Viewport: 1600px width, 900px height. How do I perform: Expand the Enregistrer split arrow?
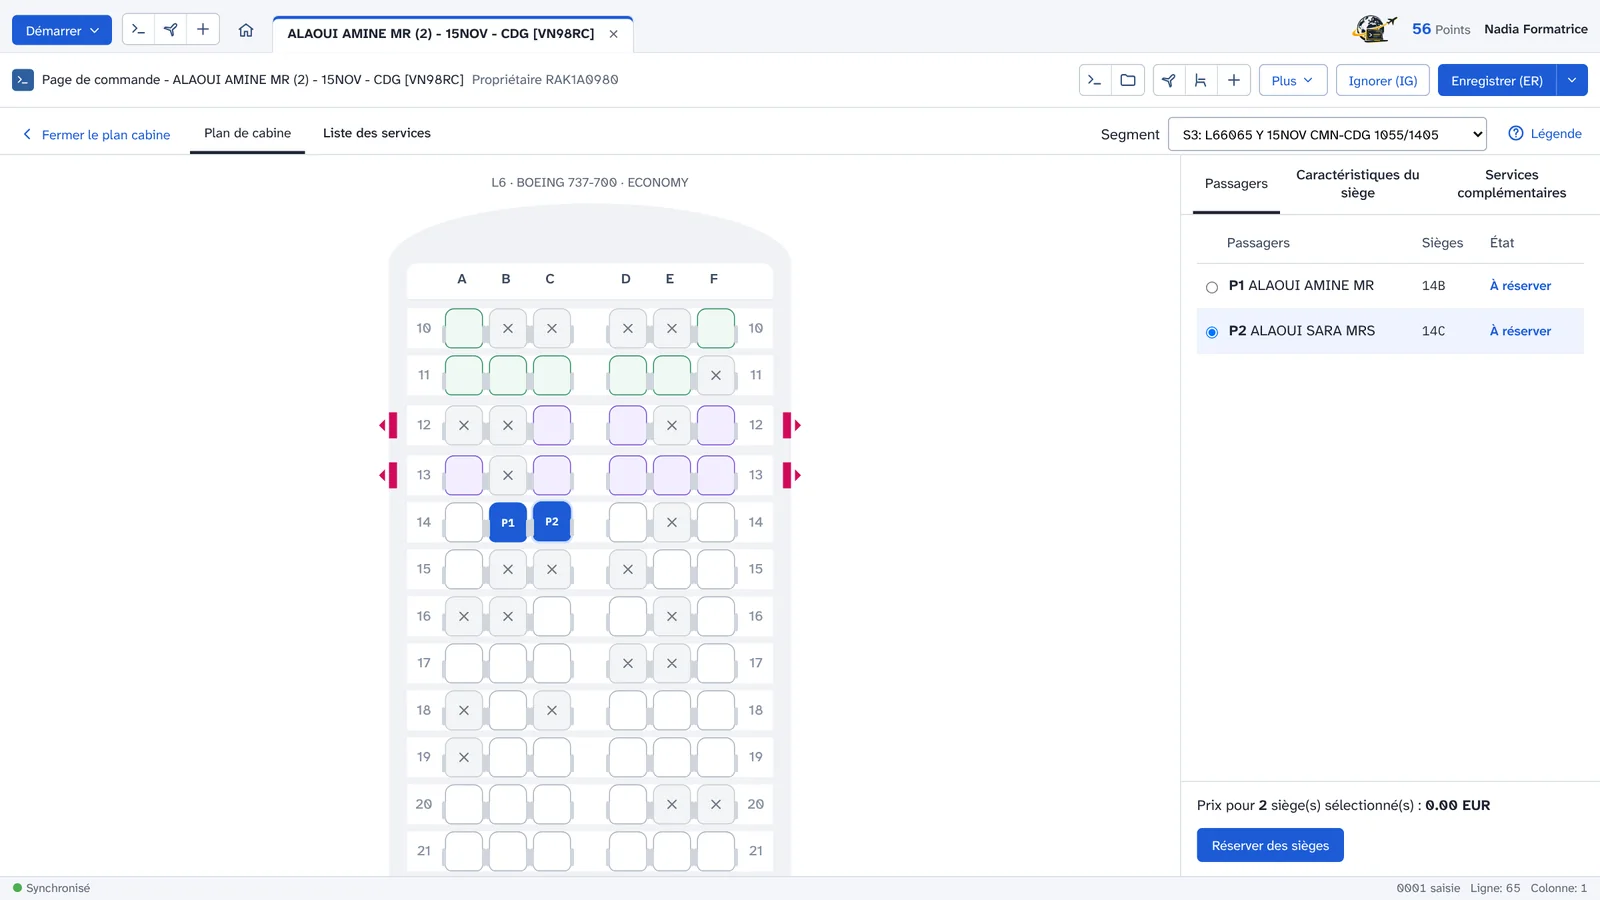point(1572,80)
